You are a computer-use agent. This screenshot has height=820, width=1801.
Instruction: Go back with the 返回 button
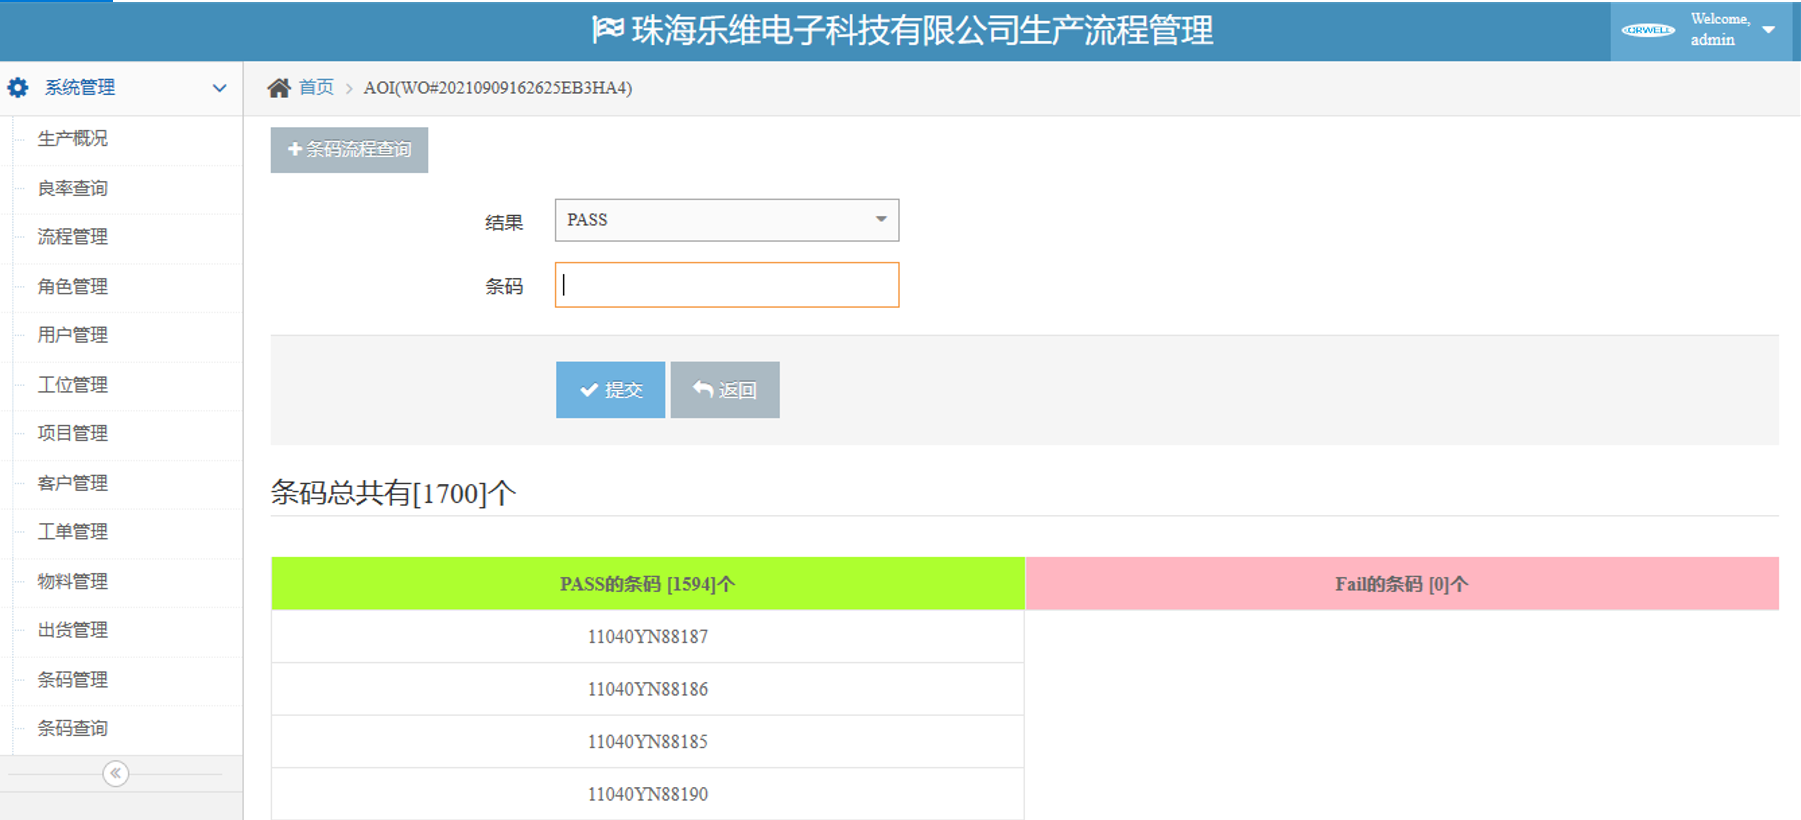pos(725,390)
